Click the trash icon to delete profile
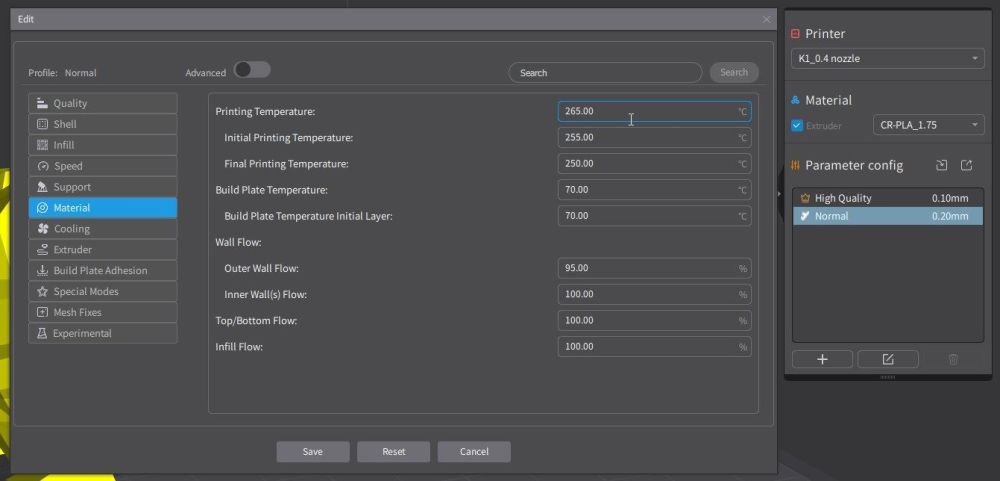Image resolution: width=1000 pixels, height=481 pixels. pos(953,359)
